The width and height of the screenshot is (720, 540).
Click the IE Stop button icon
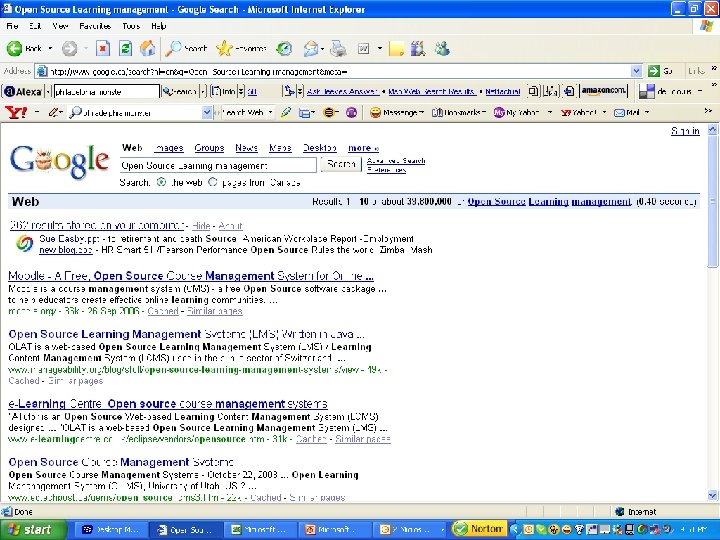pyautogui.click(x=102, y=48)
